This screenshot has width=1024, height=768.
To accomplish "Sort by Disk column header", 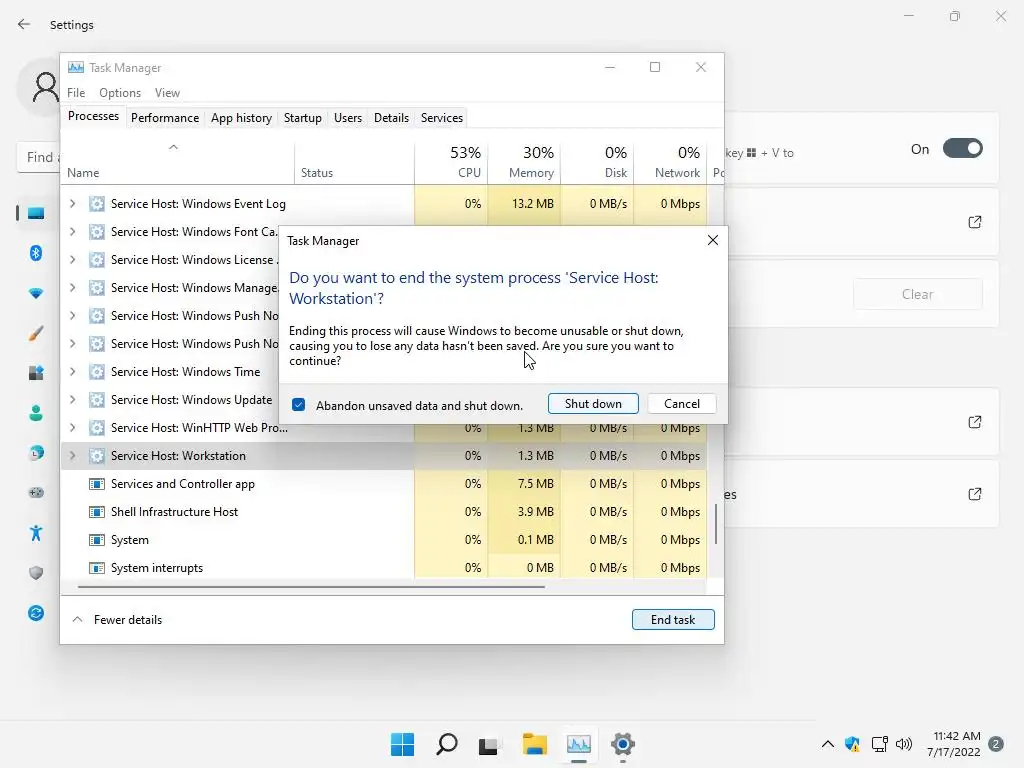I will pyautogui.click(x=597, y=162).
